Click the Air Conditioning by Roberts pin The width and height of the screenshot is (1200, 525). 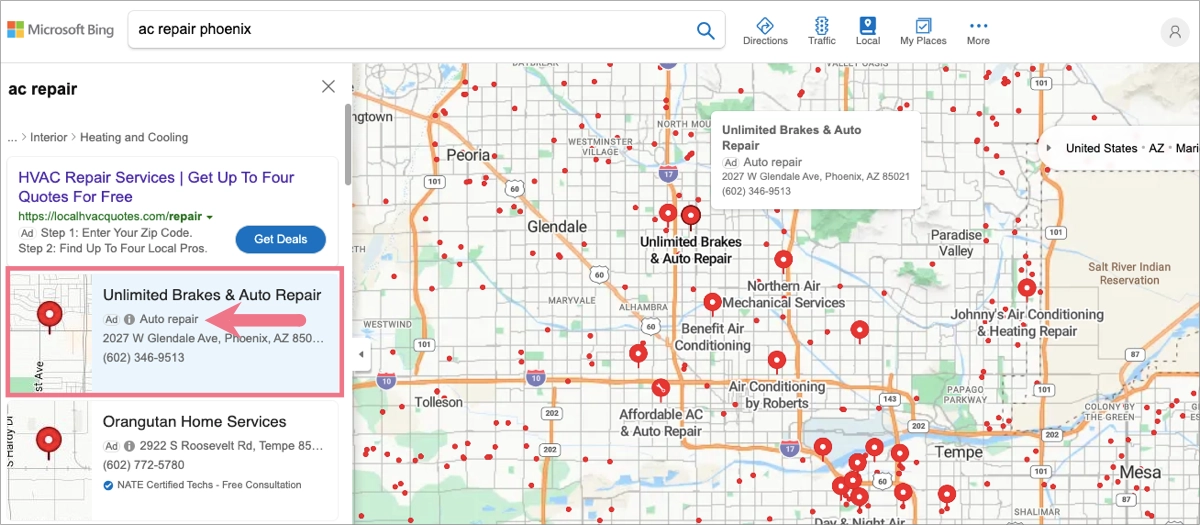[x=777, y=360]
